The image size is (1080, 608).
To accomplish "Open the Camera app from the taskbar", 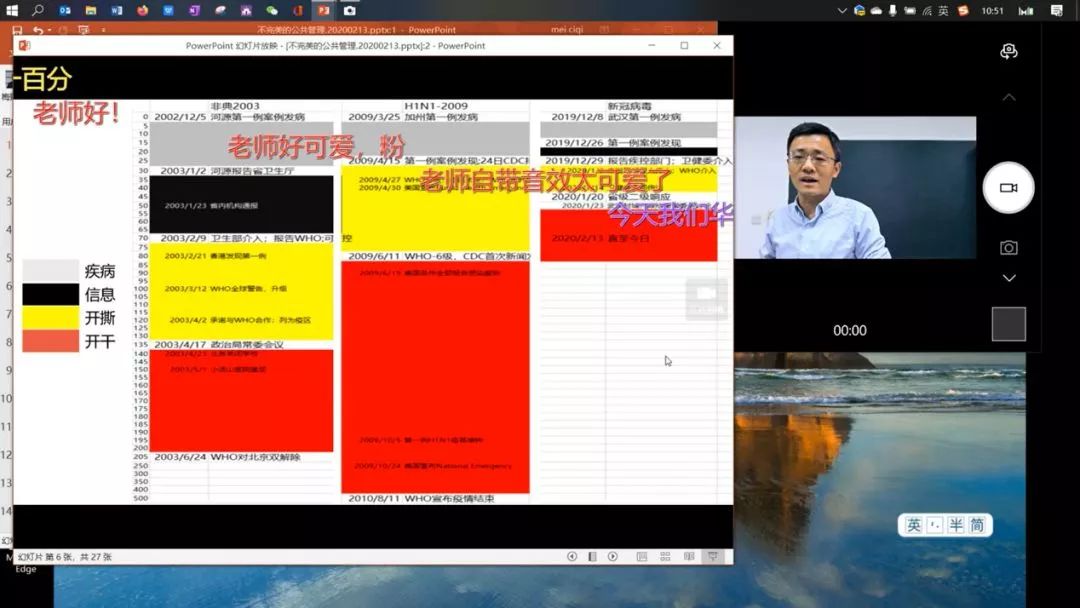I will [348, 11].
